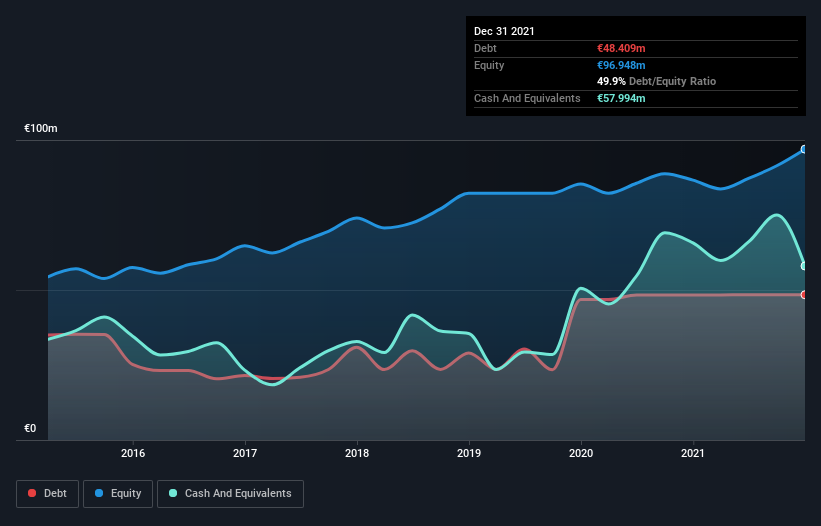Toggle the Debt legend button

[47, 494]
